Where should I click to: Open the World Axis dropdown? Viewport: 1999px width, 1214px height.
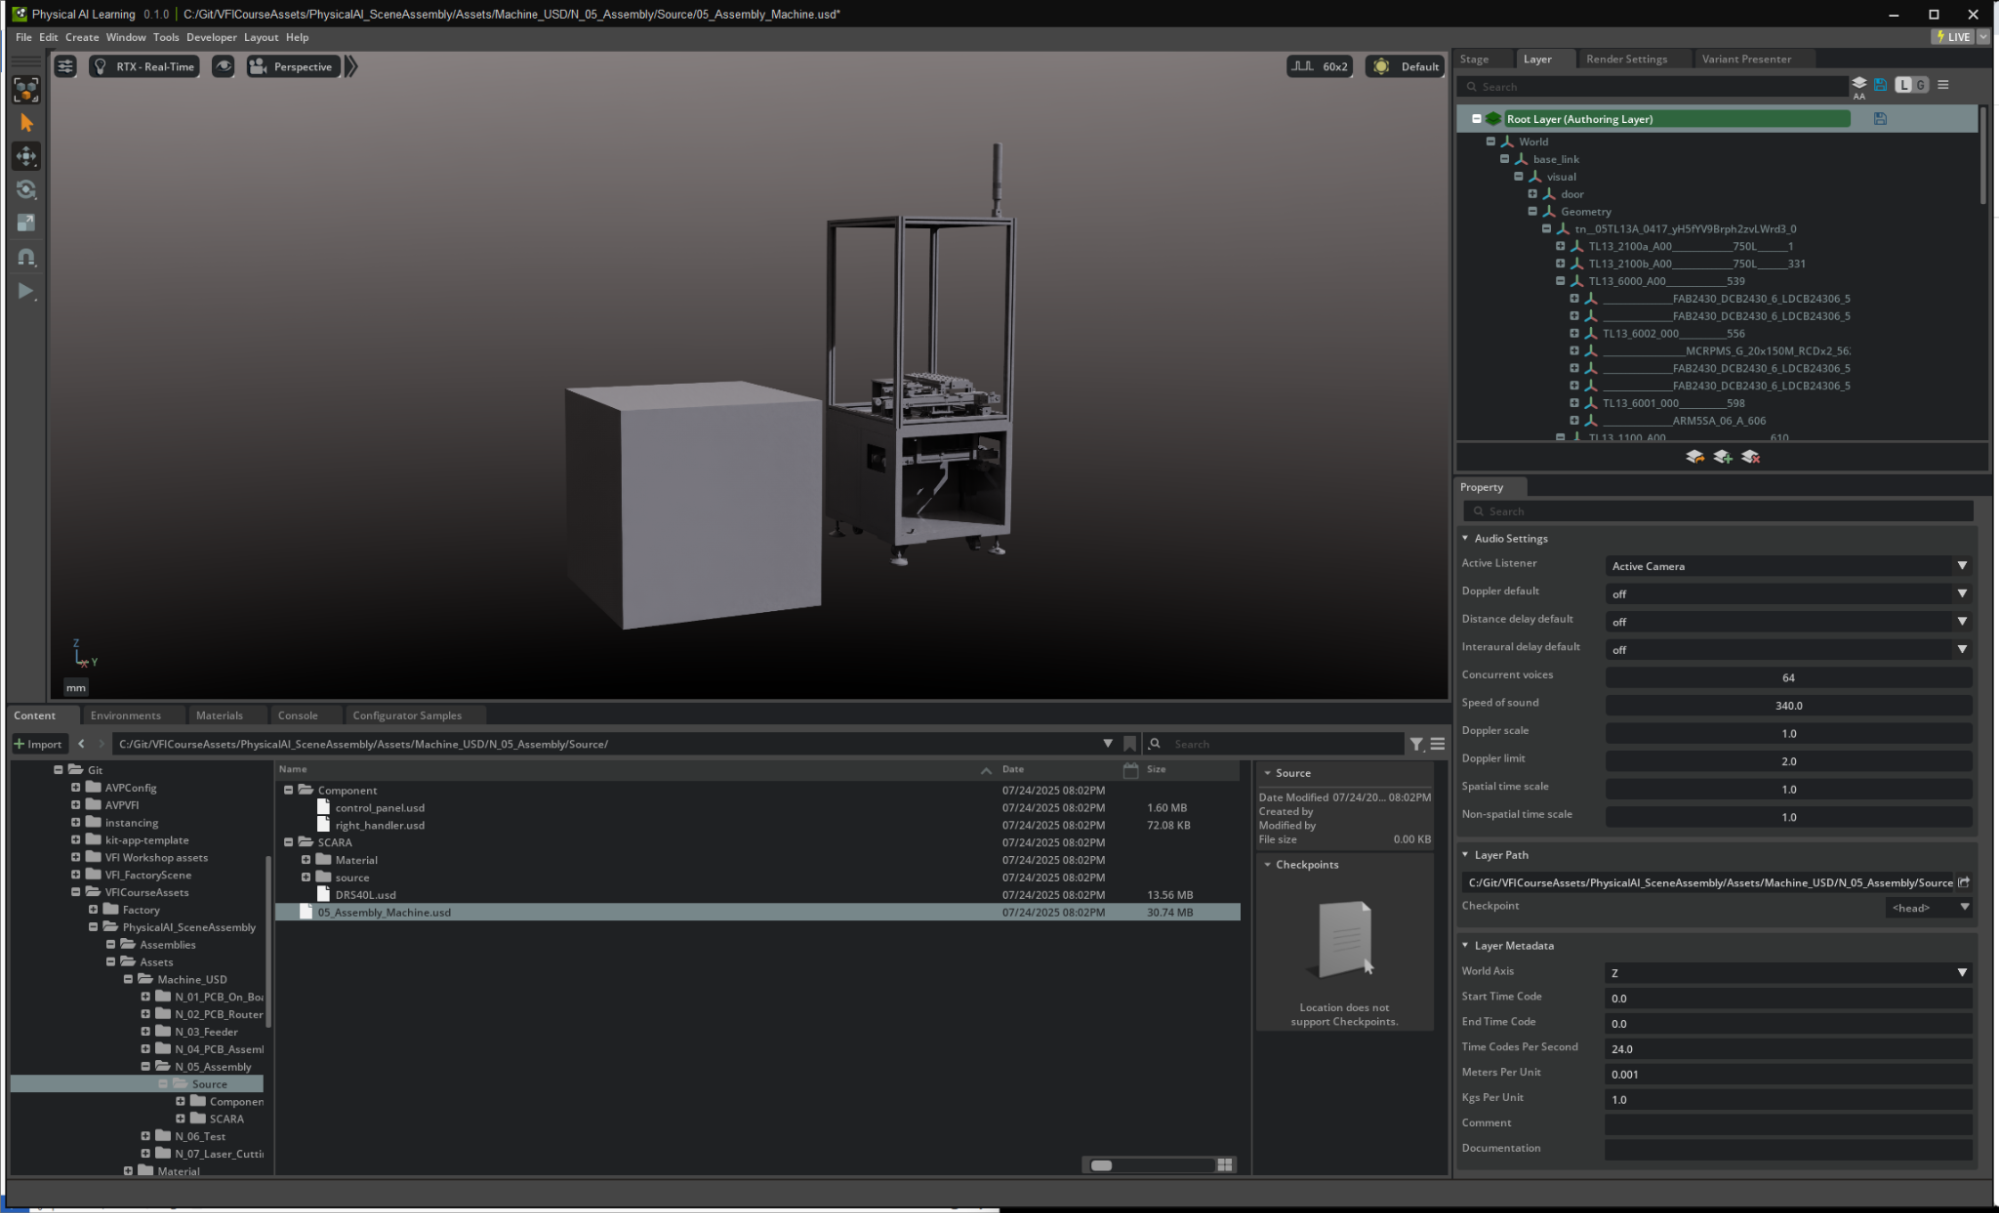[1788, 973]
